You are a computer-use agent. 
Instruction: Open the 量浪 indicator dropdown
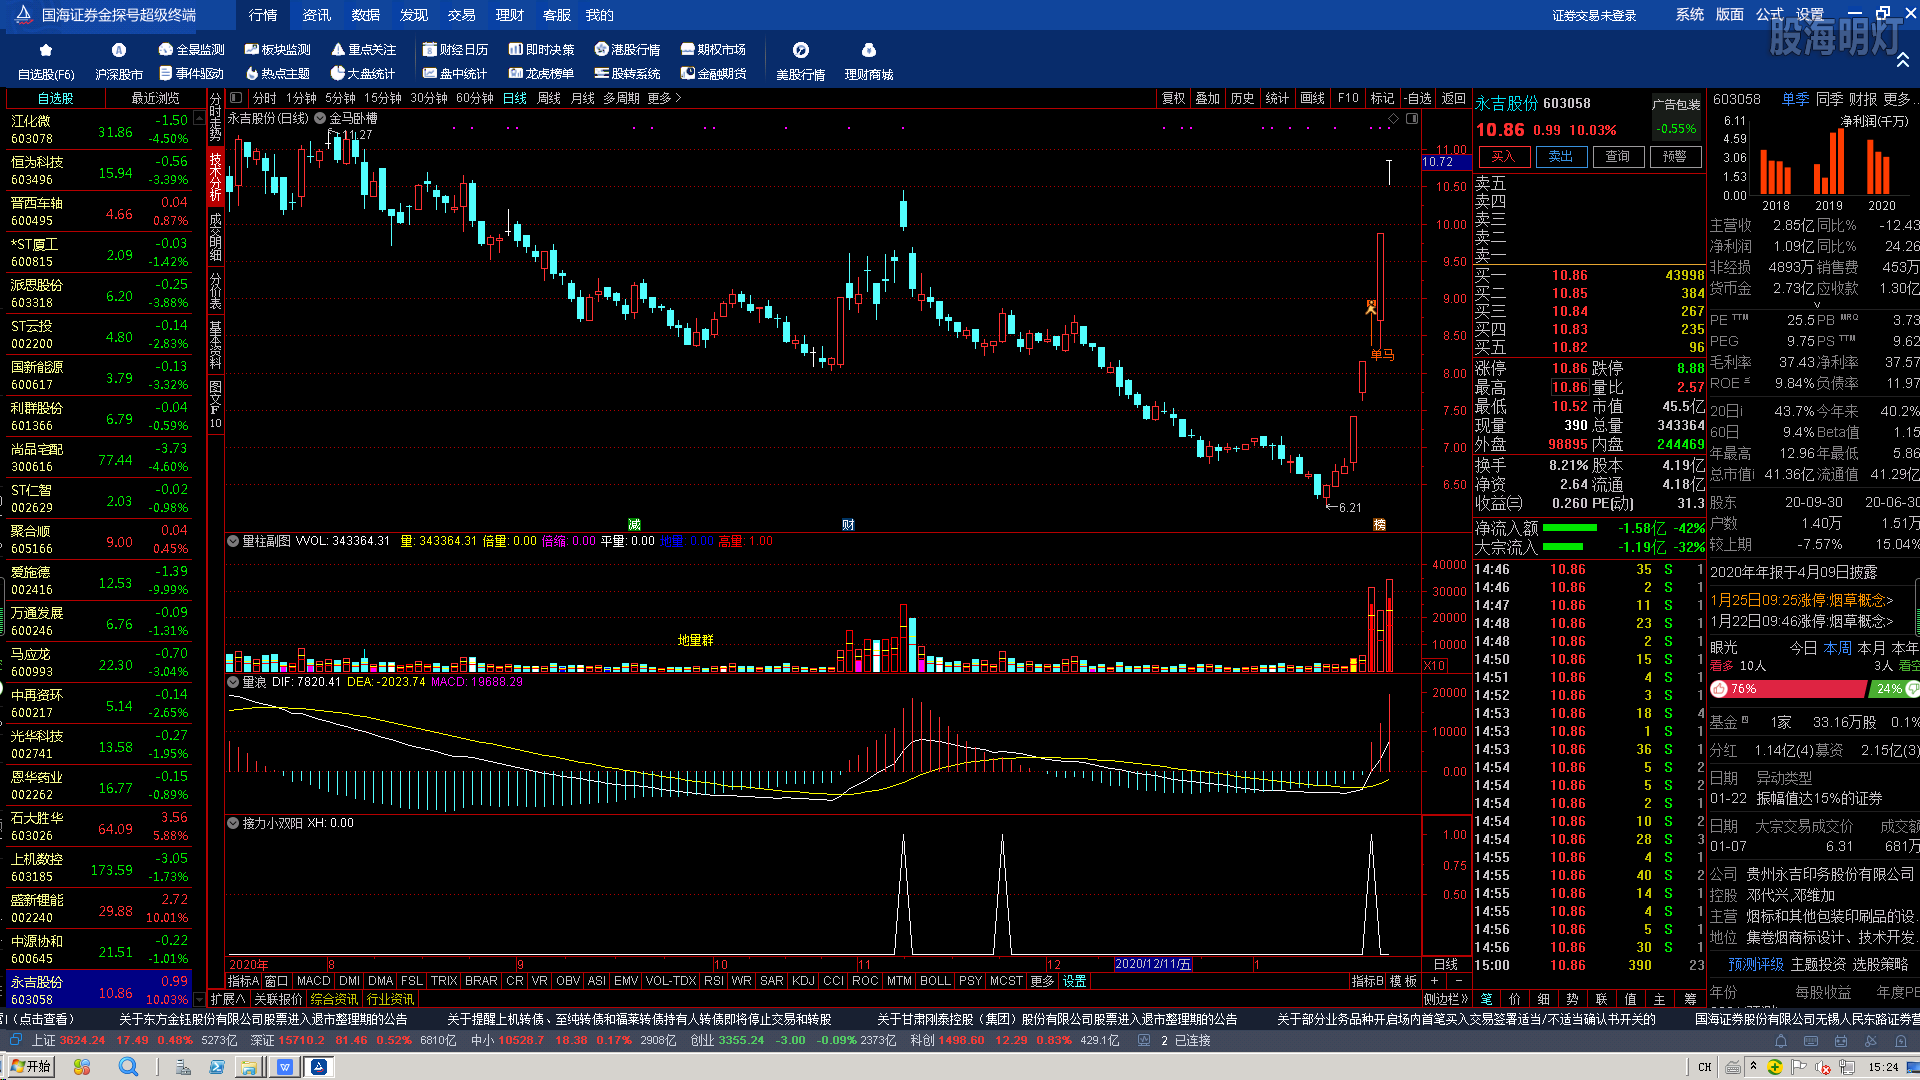coord(233,682)
